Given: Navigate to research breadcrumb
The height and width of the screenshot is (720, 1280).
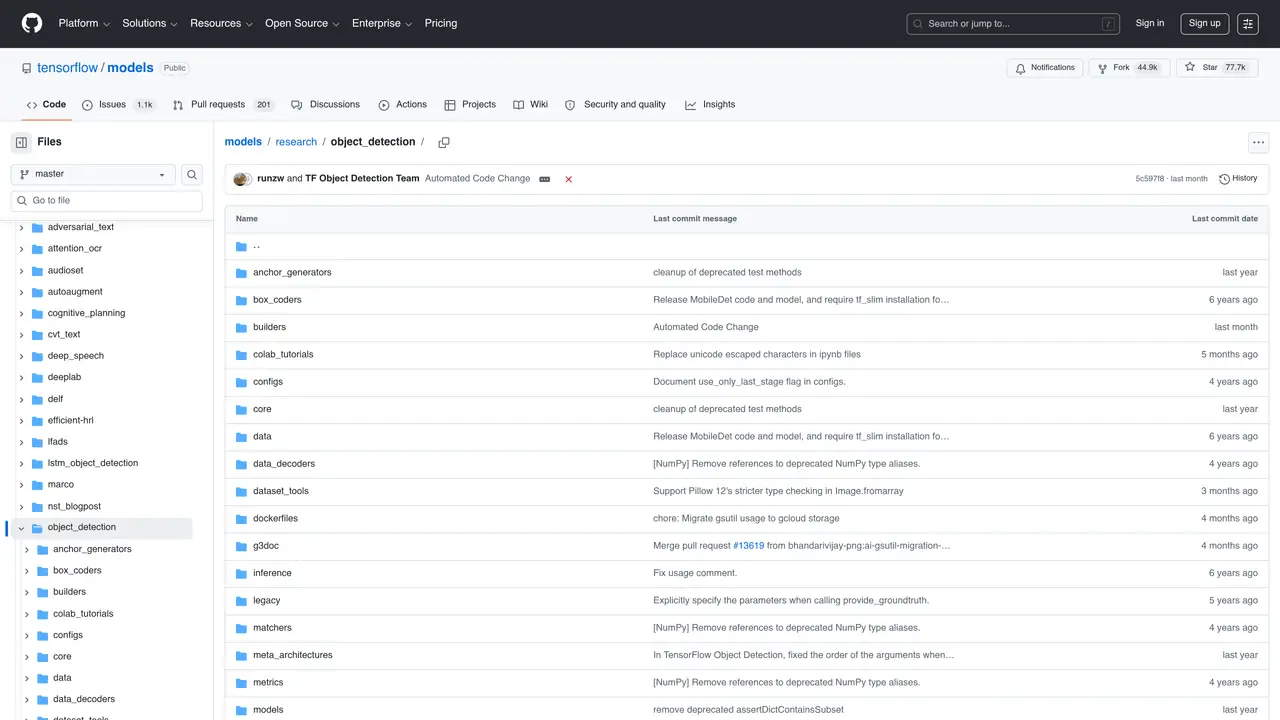Looking at the screenshot, I should point(296,142).
